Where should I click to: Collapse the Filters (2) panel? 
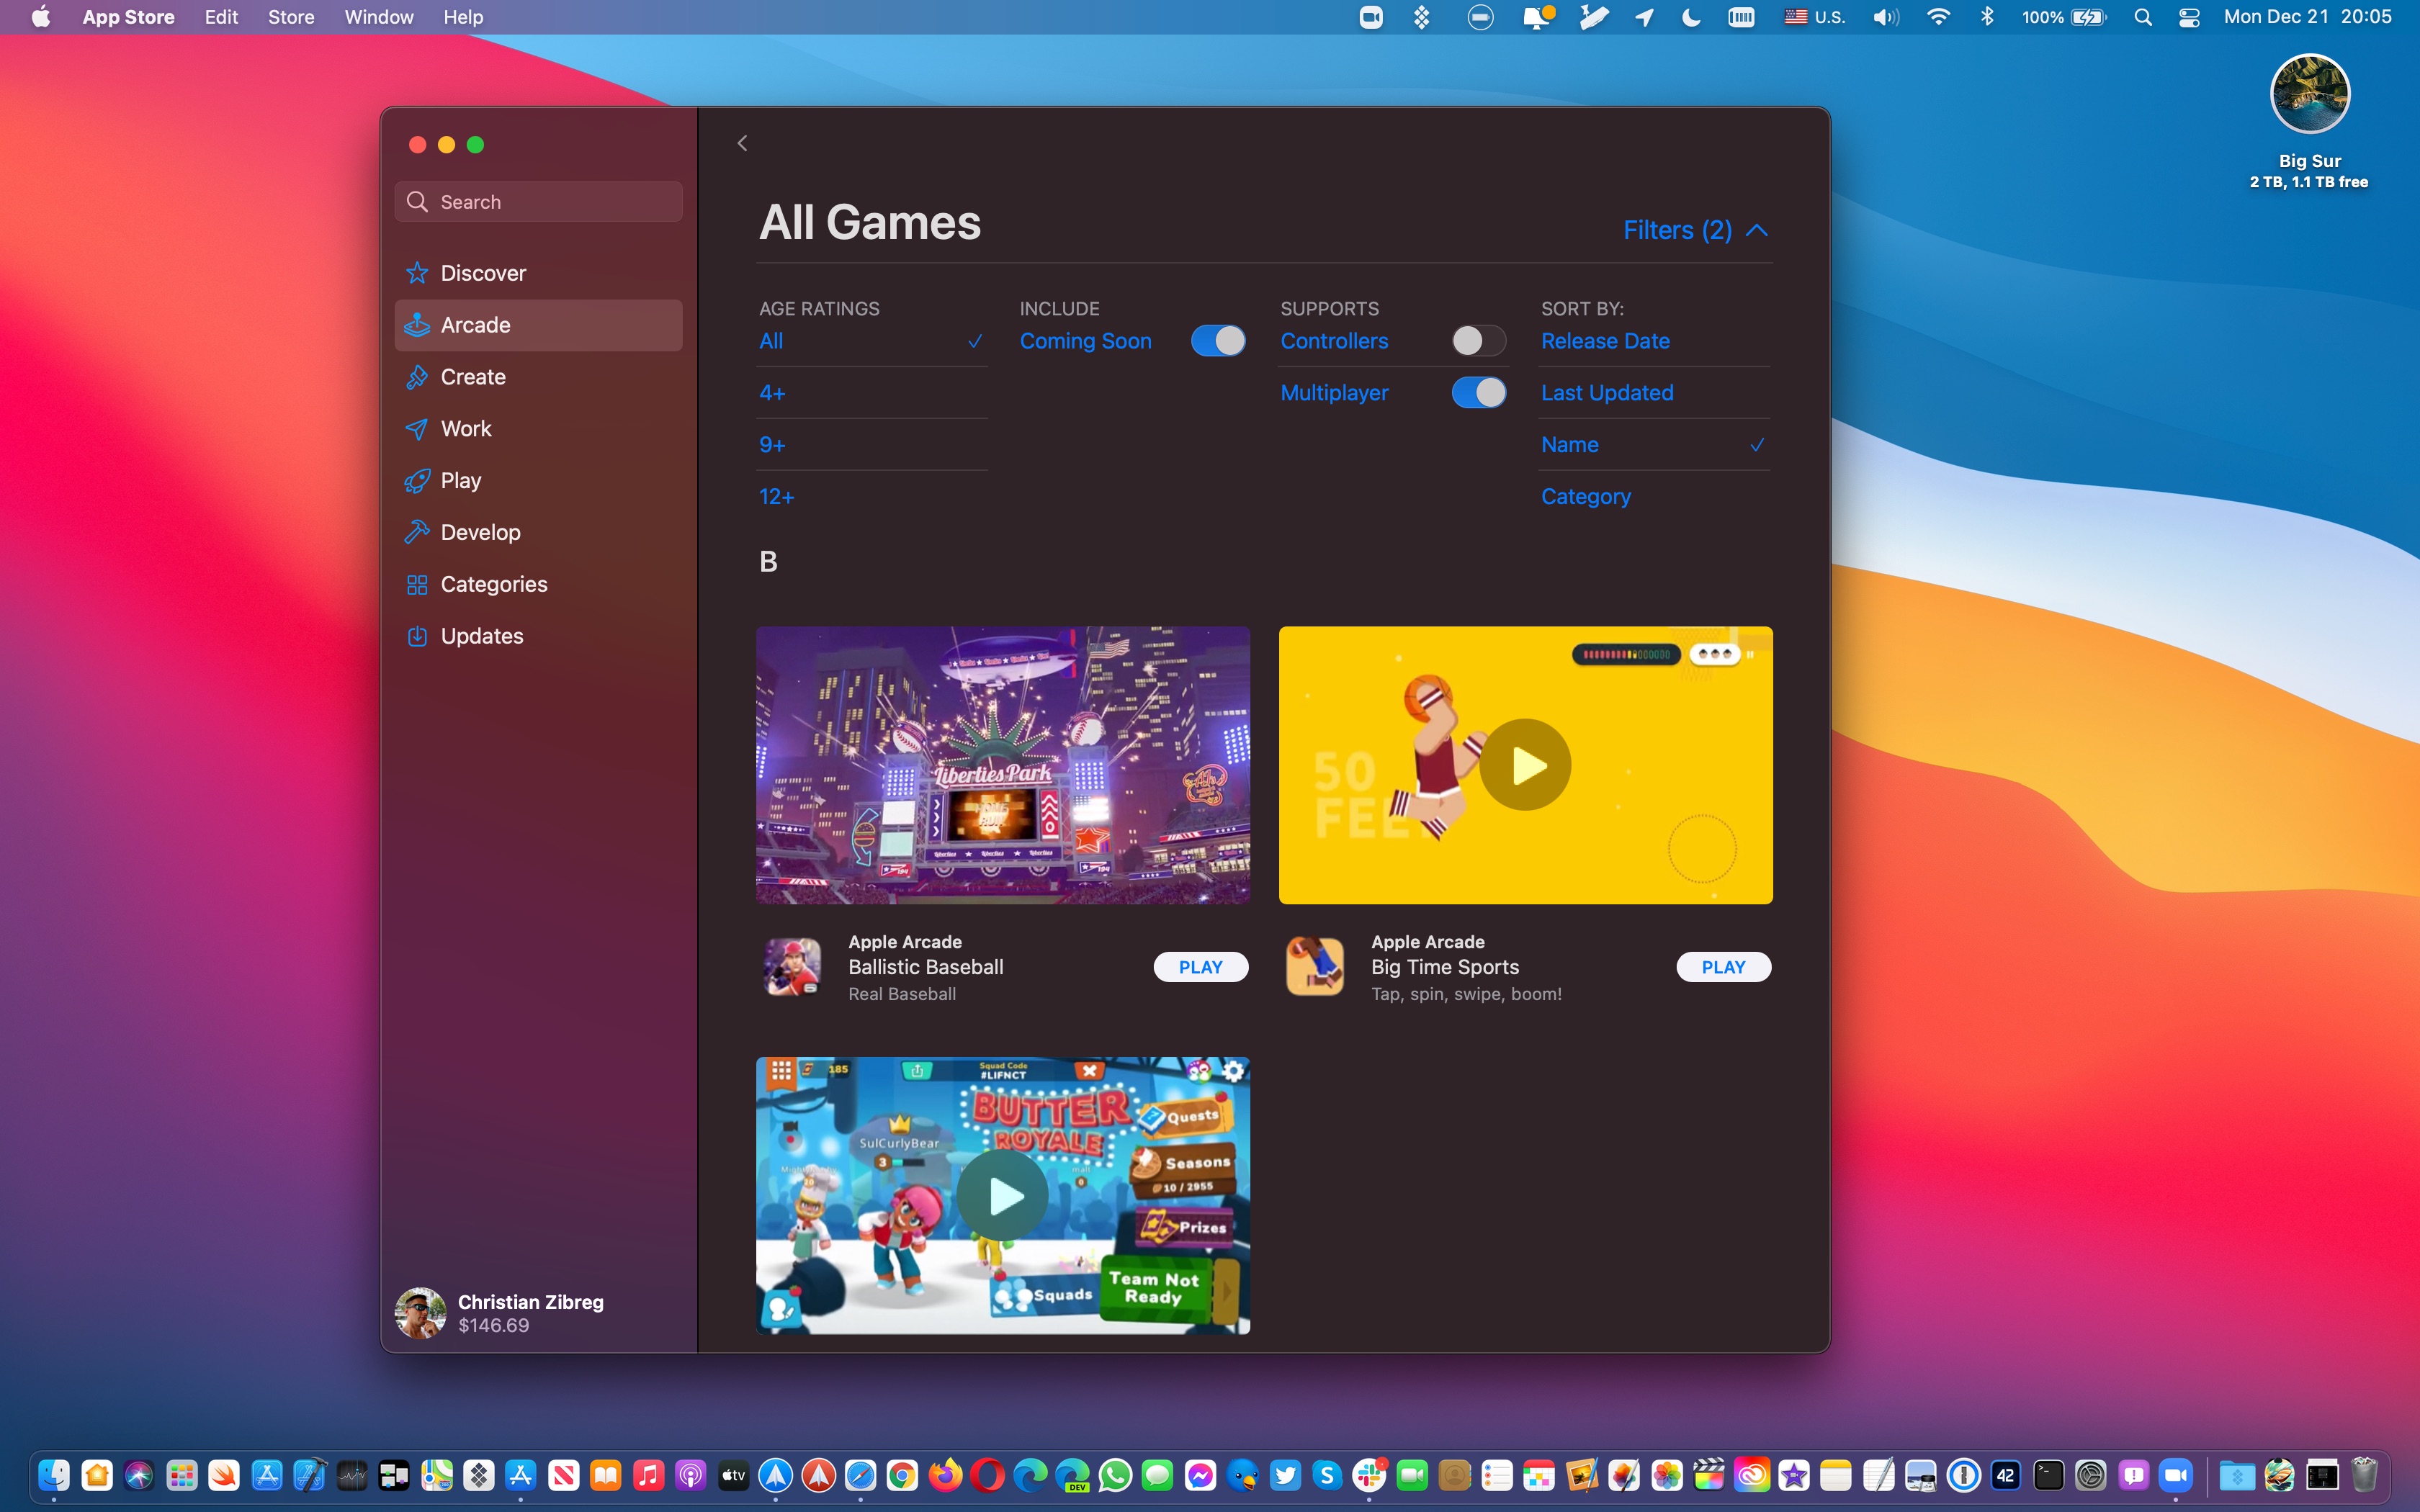1695,231
